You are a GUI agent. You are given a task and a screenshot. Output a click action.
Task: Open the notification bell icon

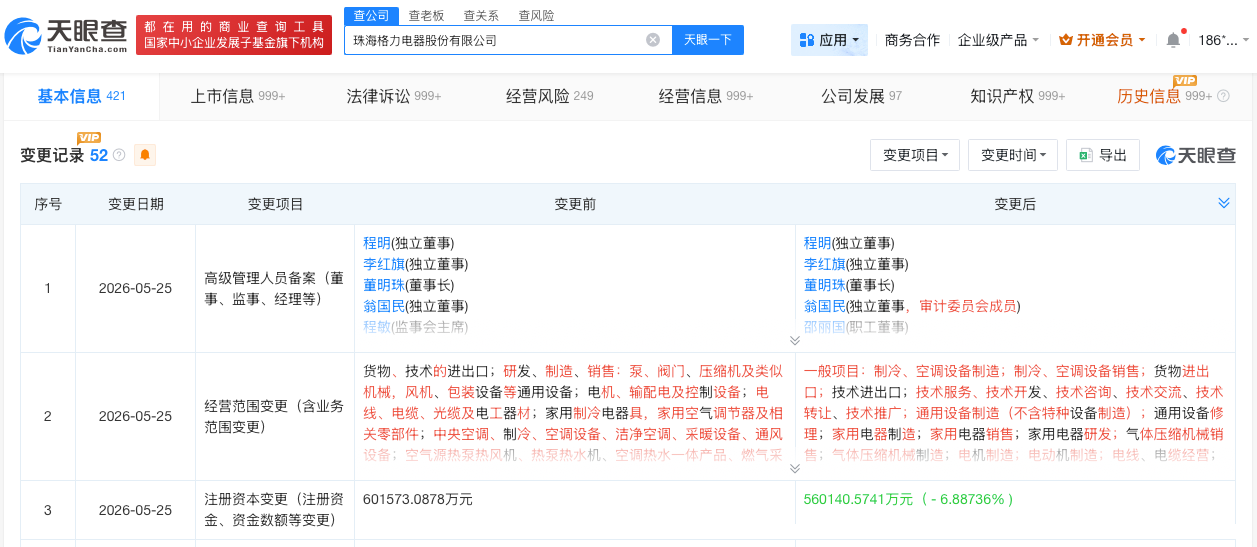(x=1173, y=40)
